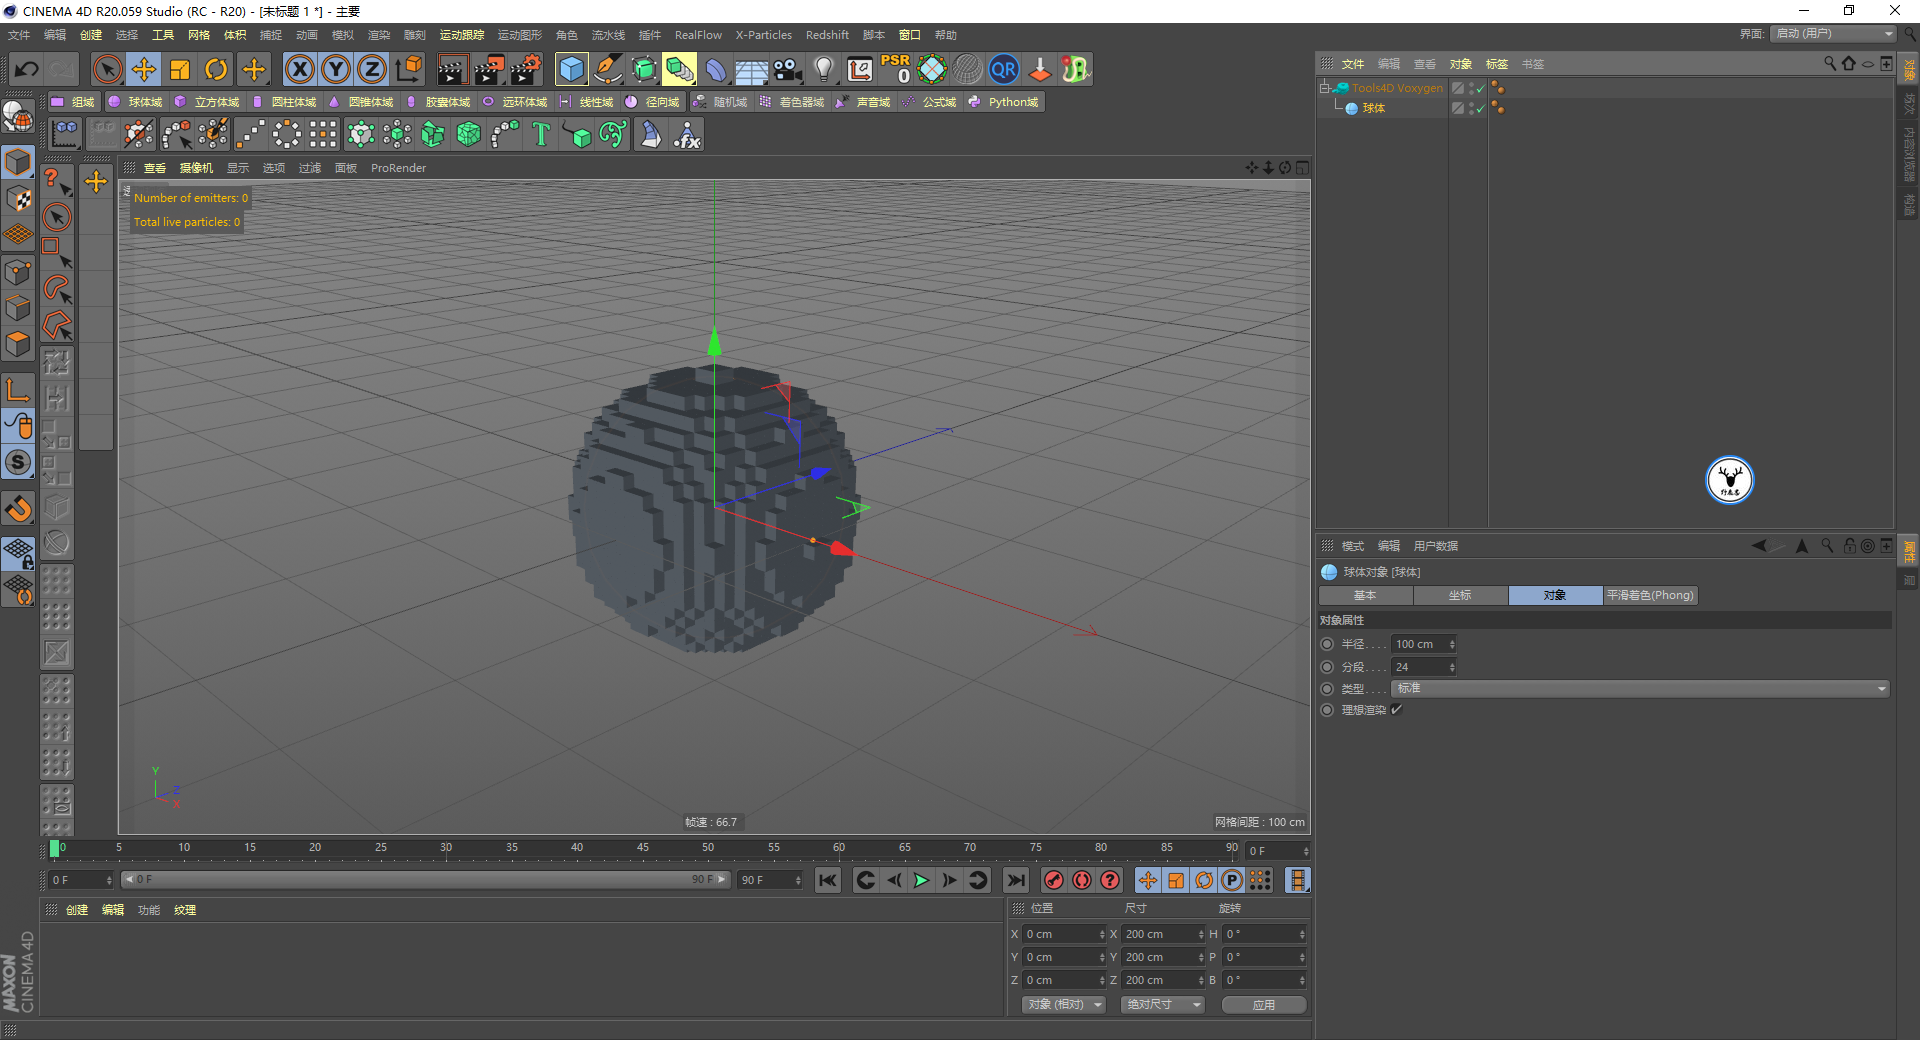Toggle the 球体 object enable checkmark
Image resolution: width=1920 pixels, height=1040 pixels.
coord(1480,108)
